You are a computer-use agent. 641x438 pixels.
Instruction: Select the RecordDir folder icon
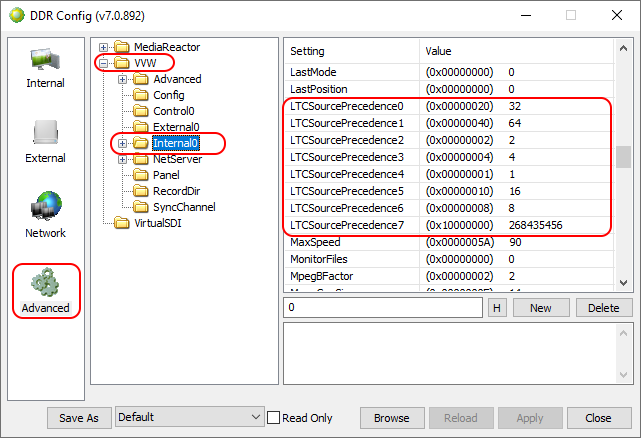pos(141,191)
